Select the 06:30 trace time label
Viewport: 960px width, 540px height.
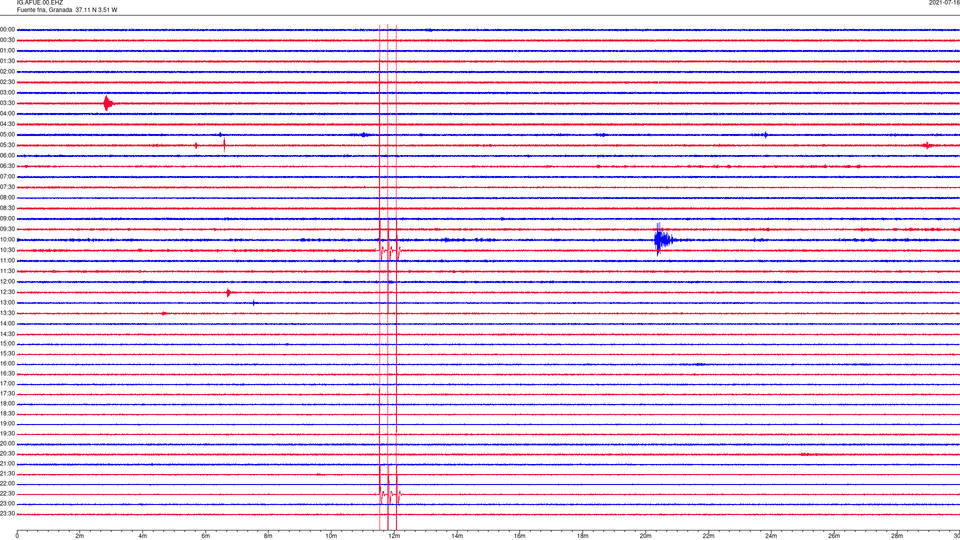(x=8, y=166)
